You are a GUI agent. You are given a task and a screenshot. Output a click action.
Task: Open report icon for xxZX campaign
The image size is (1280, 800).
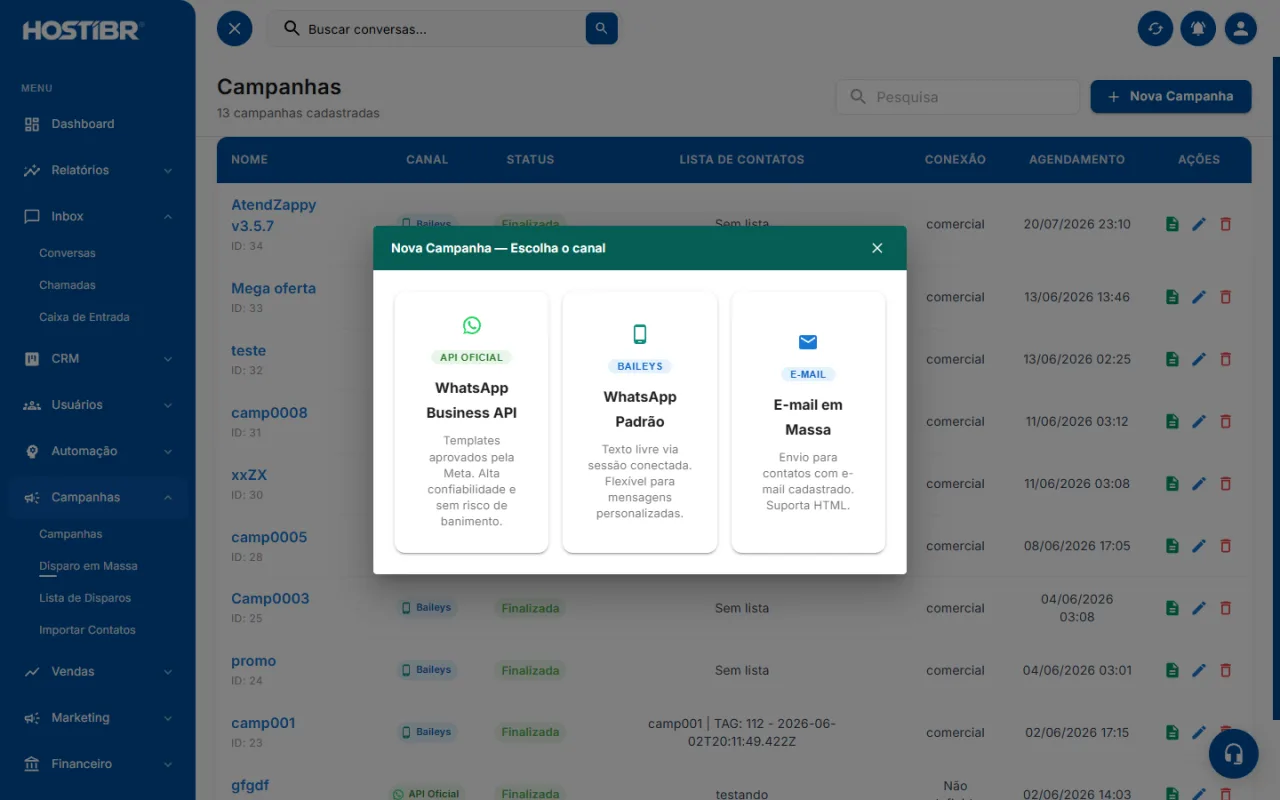pyautogui.click(x=1172, y=483)
